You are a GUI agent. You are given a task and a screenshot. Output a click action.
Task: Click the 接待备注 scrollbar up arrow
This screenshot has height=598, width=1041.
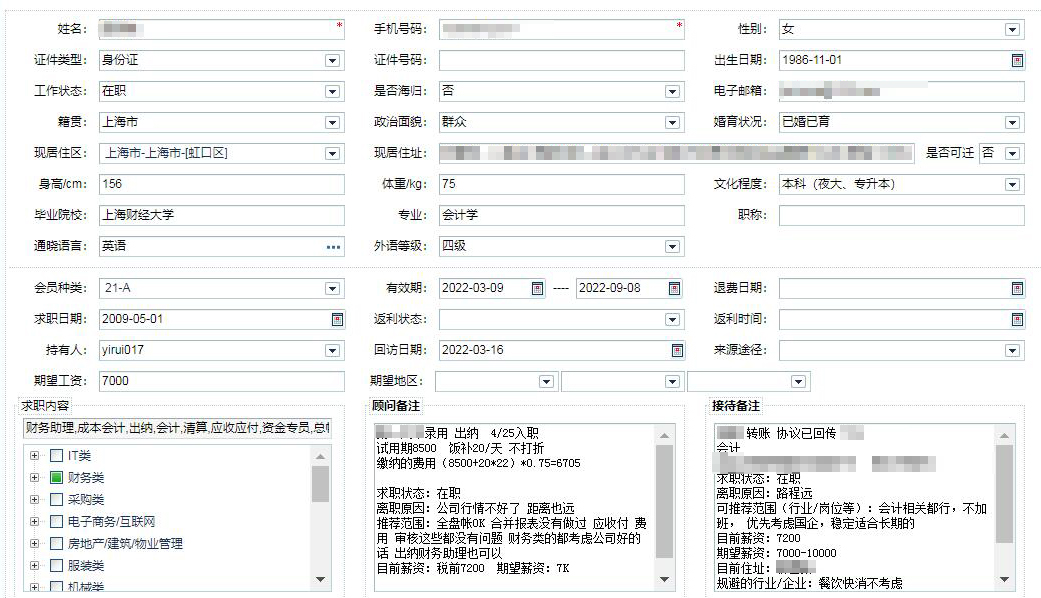(x=1004, y=435)
